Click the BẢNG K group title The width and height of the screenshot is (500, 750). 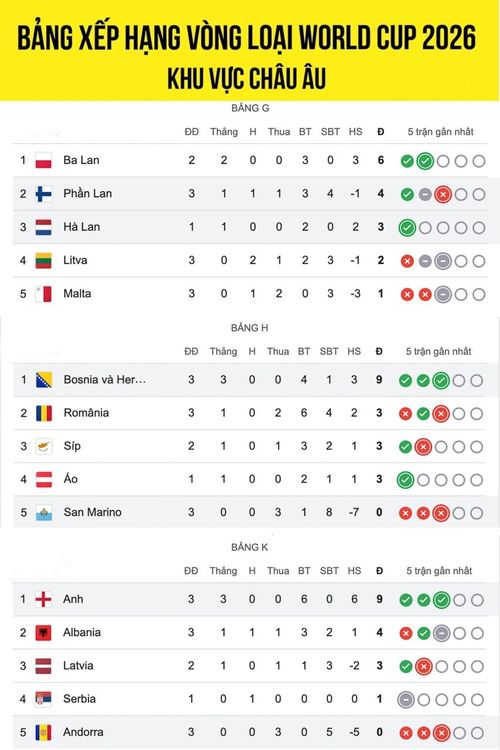pos(250,547)
